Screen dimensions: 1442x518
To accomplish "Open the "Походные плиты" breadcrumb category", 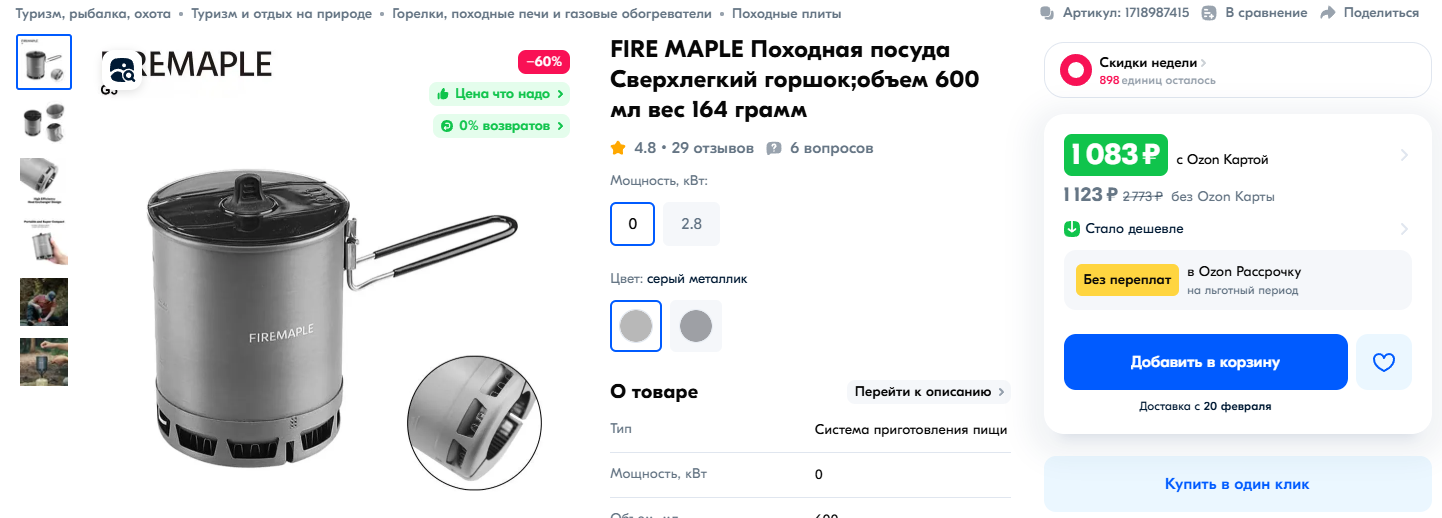I will 786,14.
